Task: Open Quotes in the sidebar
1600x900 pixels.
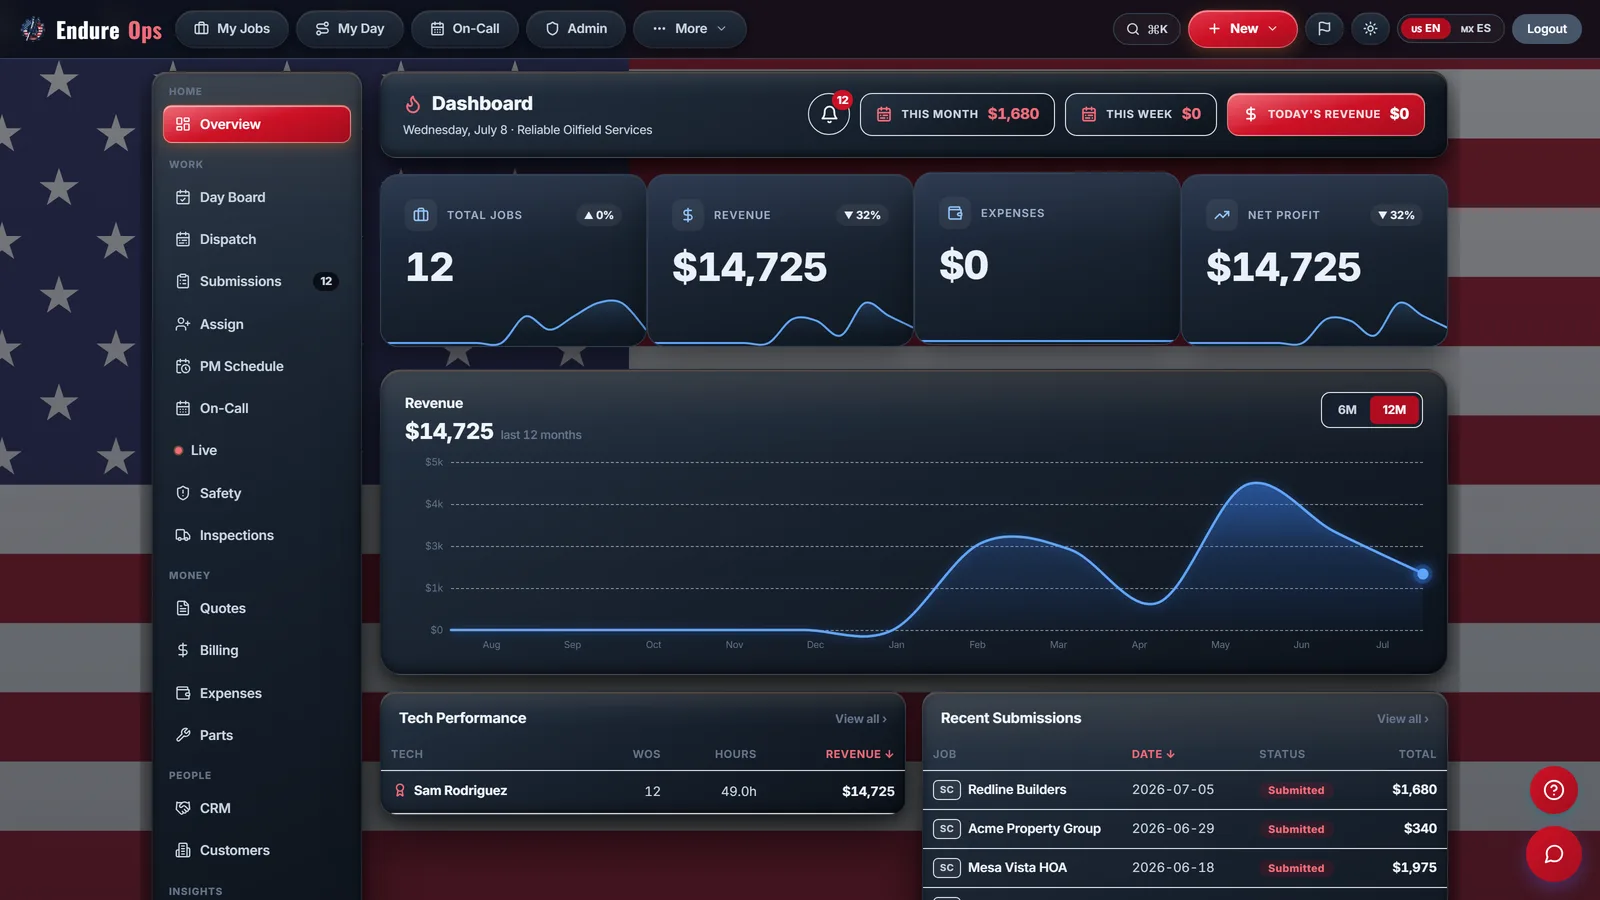Action: [257, 608]
